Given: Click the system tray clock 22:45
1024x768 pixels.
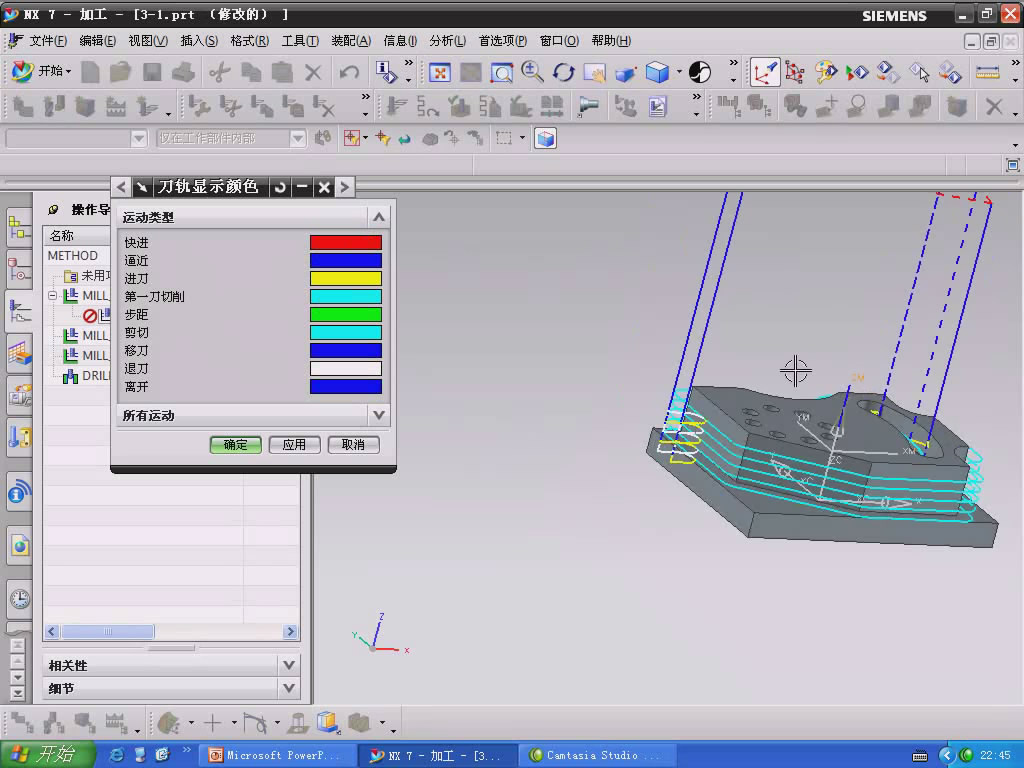Looking at the screenshot, I should click(995, 756).
